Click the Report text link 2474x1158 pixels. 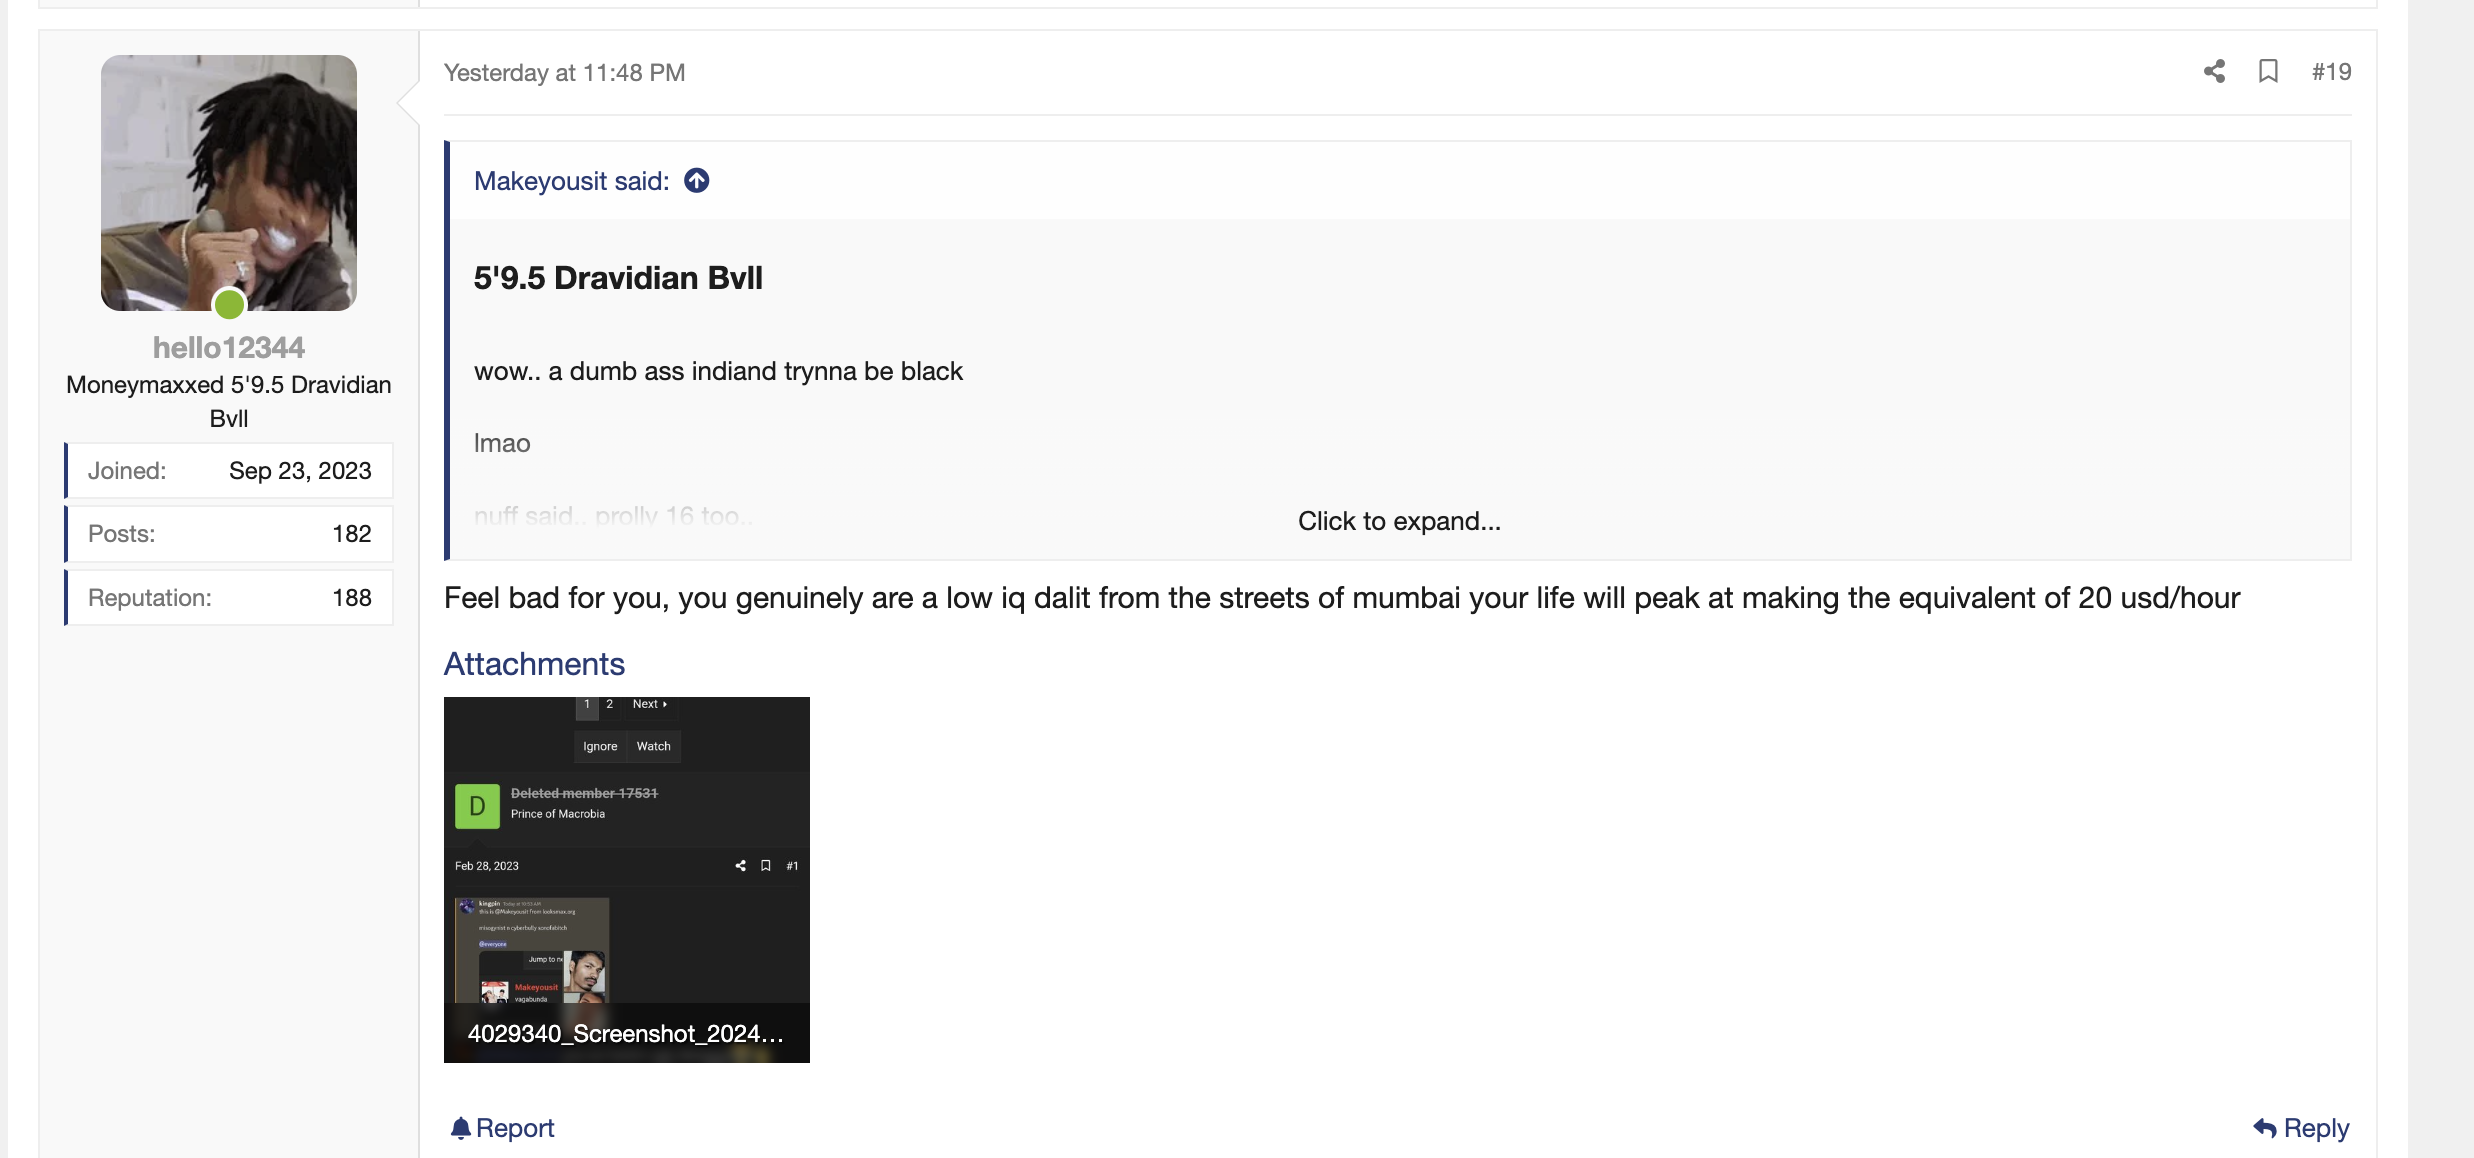coord(515,1128)
